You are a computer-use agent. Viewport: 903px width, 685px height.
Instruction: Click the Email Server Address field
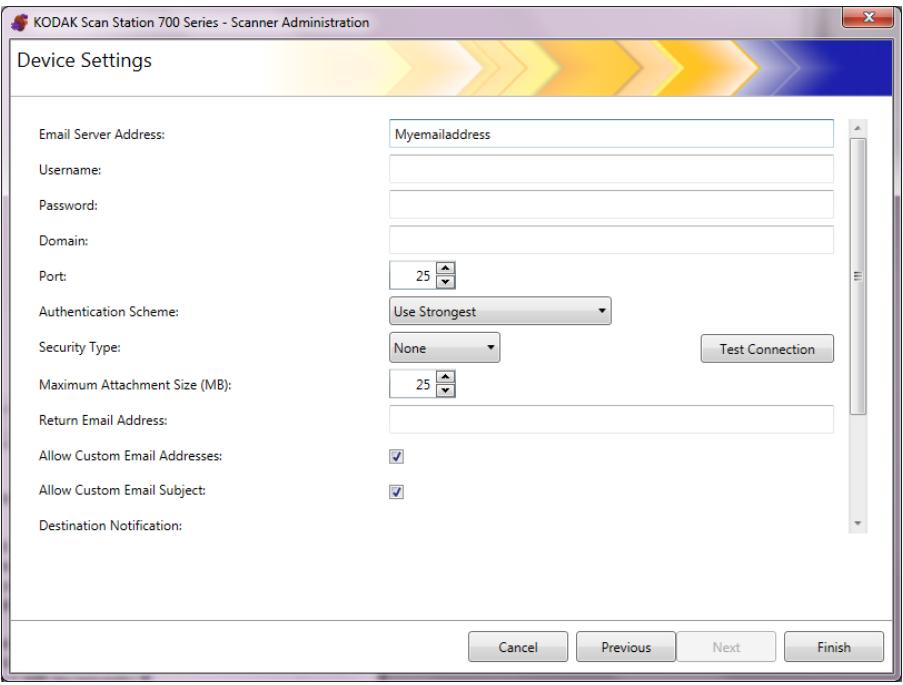pos(611,134)
